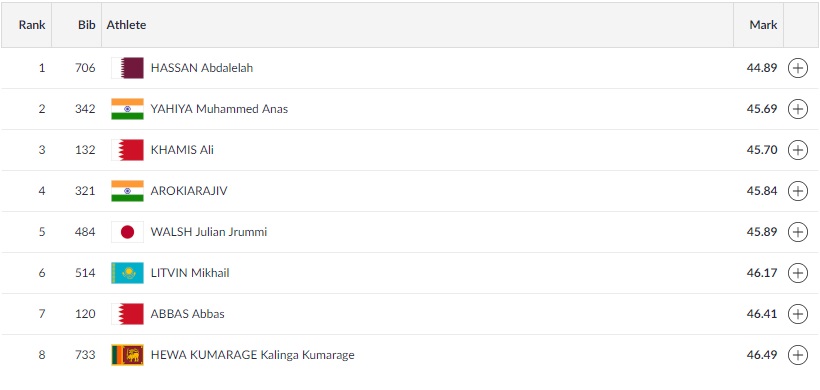Open details for KHAMIS Ali's 45.70 result
The image size is (820, 390).
798,150
